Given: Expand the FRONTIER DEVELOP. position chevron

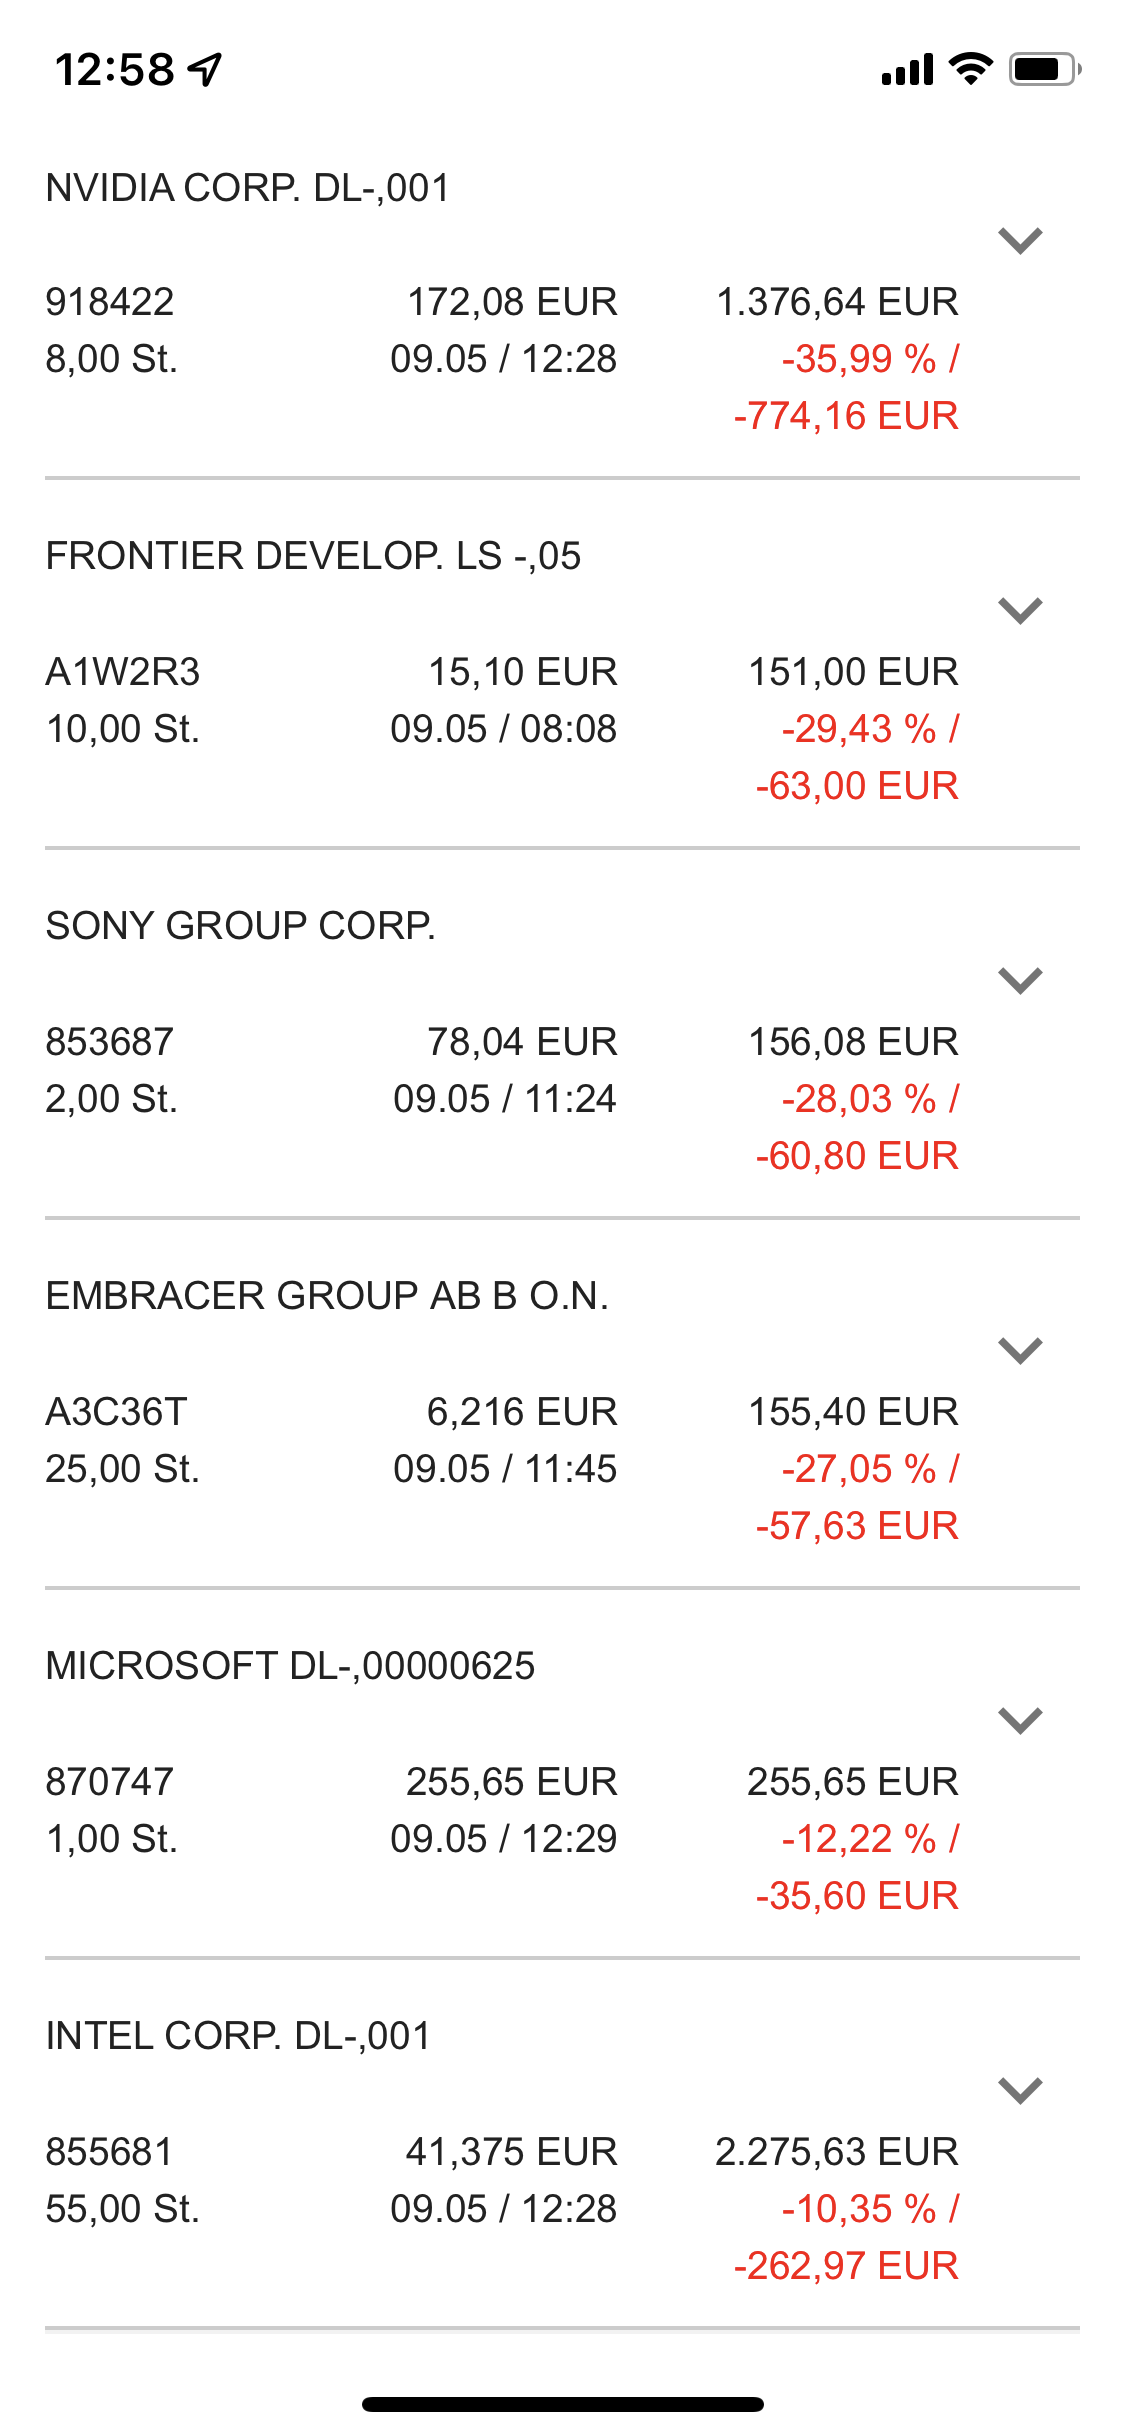Looking at the screenshot, I should click(1020, 610).
